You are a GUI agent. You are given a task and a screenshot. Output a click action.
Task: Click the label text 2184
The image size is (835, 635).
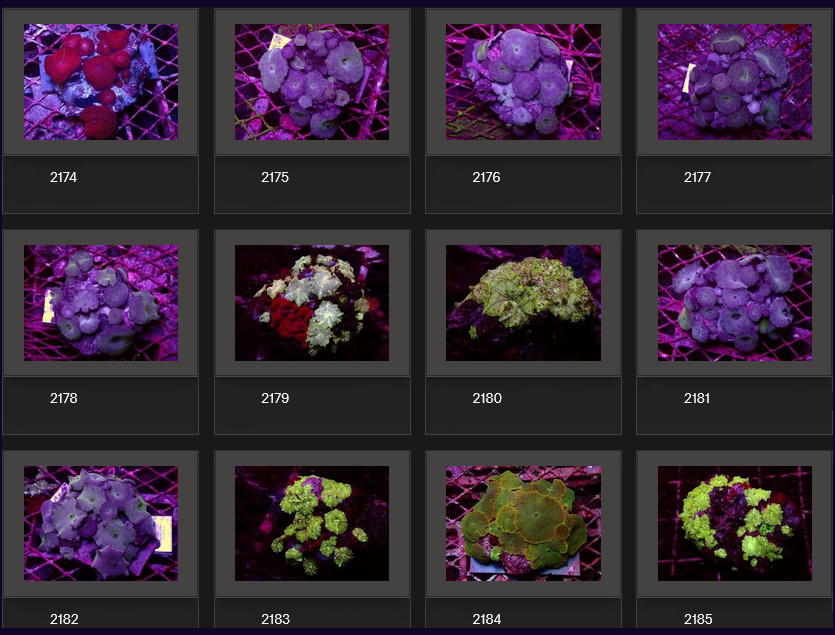click(487, 619)
